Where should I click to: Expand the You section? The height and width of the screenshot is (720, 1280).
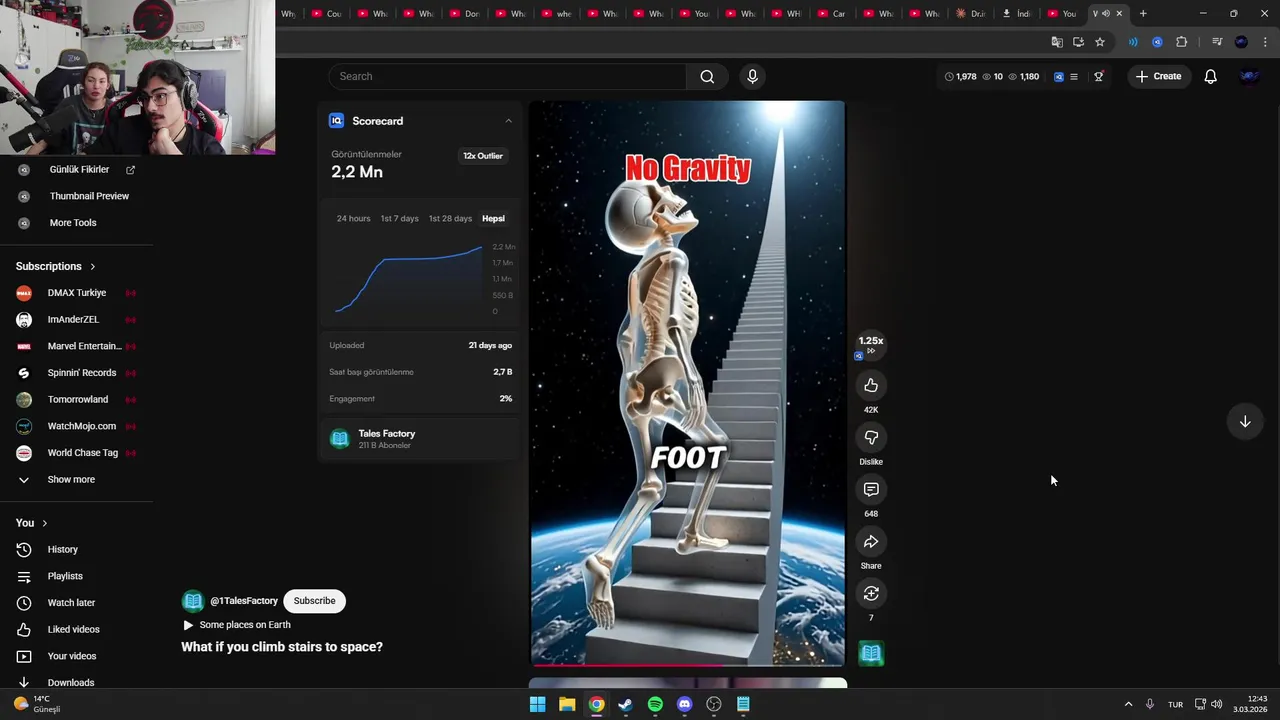pyautogui.click(x=32, y=523)
